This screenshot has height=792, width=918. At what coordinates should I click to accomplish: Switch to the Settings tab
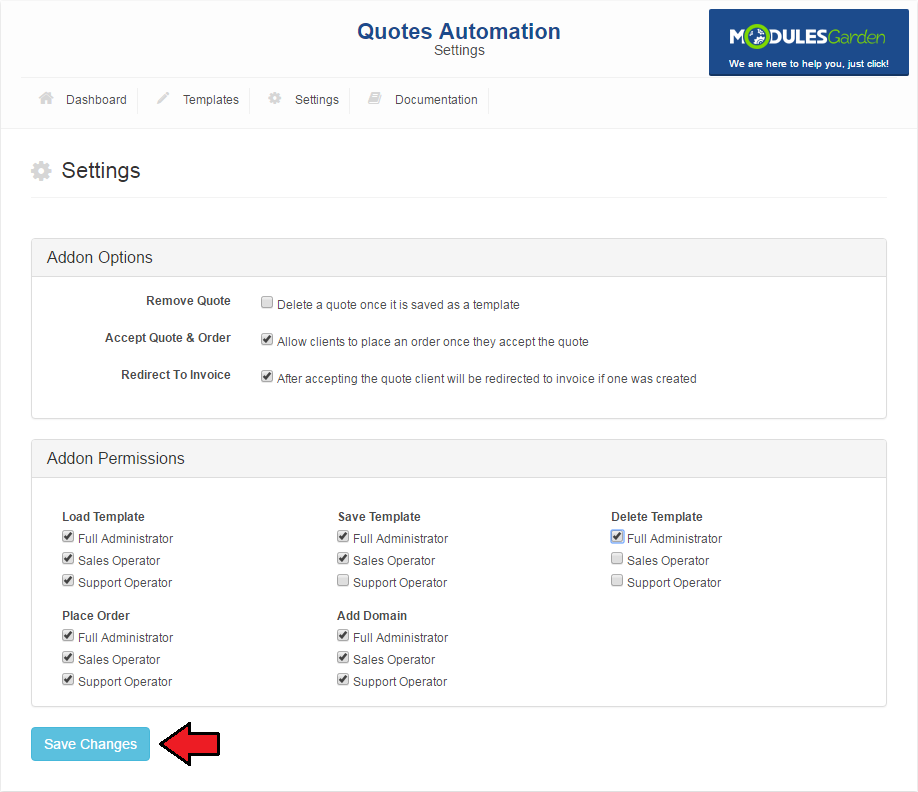click(x=317, y=100)
